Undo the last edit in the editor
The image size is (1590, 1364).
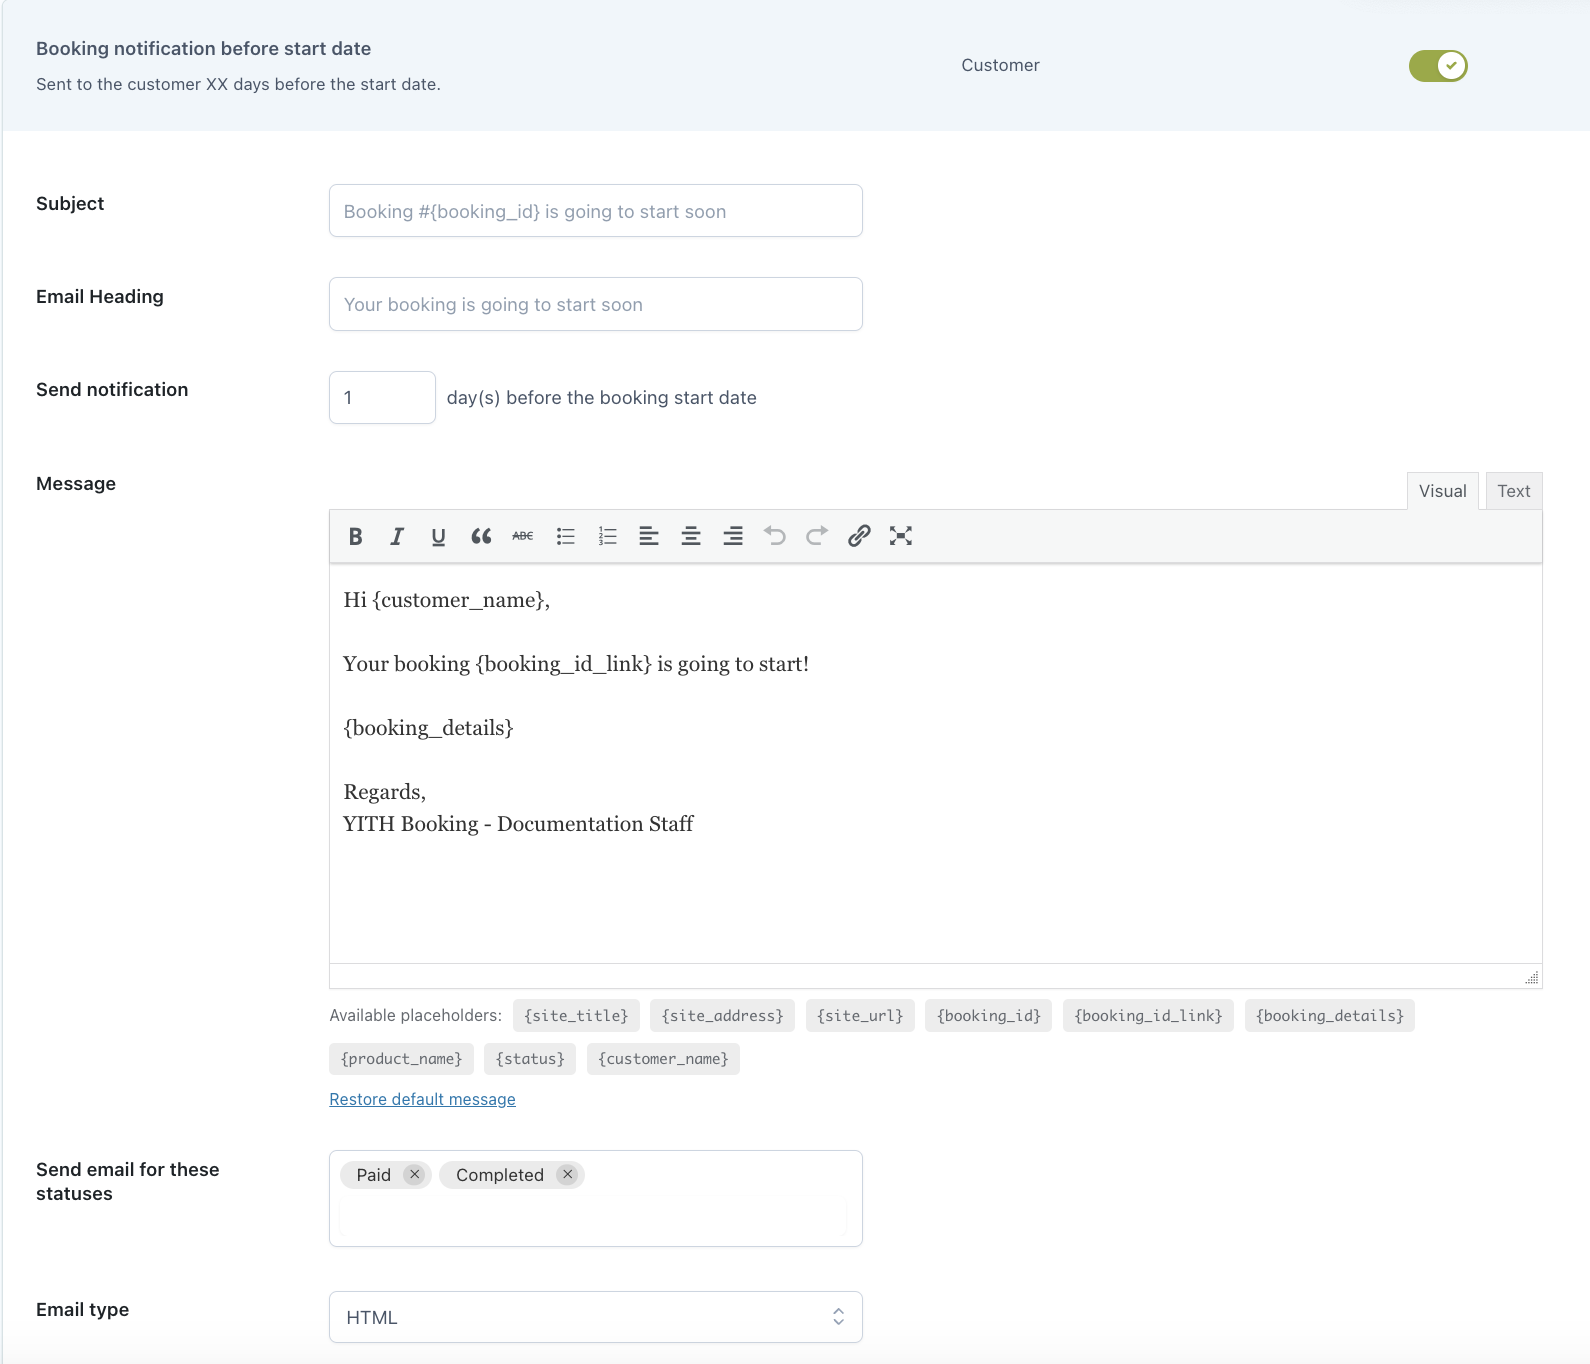[x=775, y=536]
